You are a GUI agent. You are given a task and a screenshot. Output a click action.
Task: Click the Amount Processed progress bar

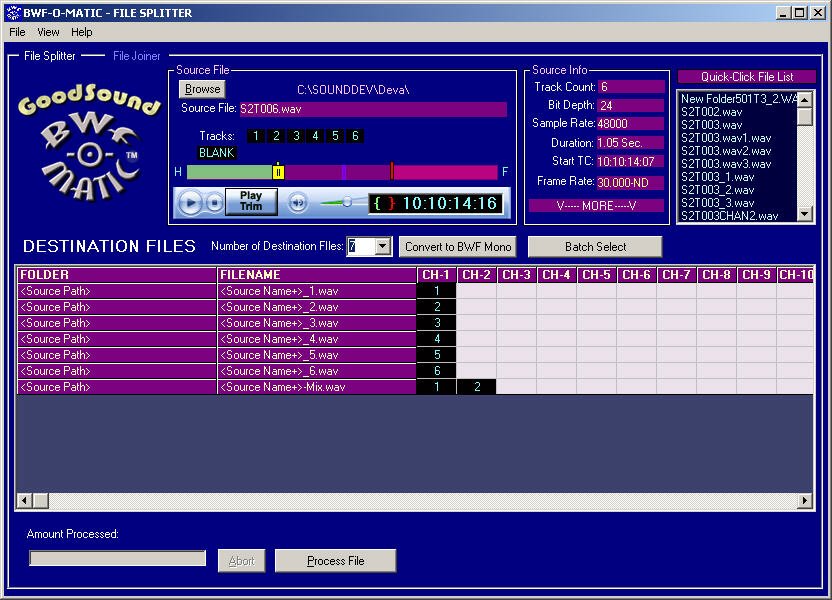click(118, 558)
